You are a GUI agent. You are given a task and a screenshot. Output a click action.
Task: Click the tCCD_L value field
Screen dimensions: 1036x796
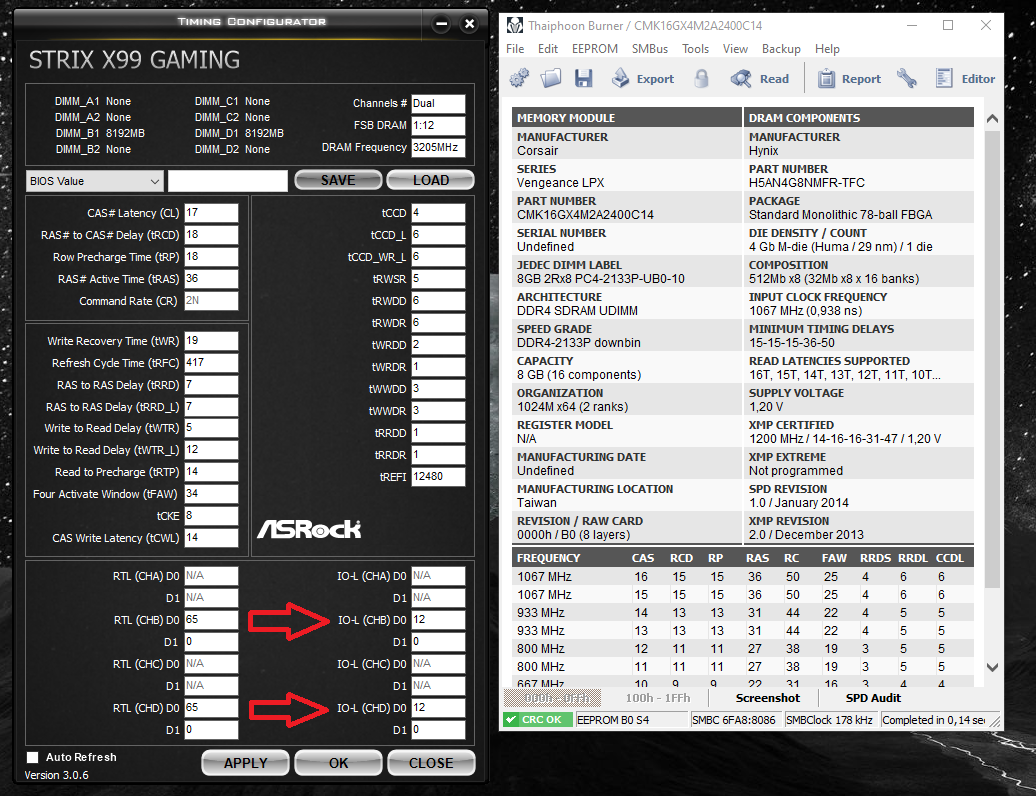click(x=438, y=235)
